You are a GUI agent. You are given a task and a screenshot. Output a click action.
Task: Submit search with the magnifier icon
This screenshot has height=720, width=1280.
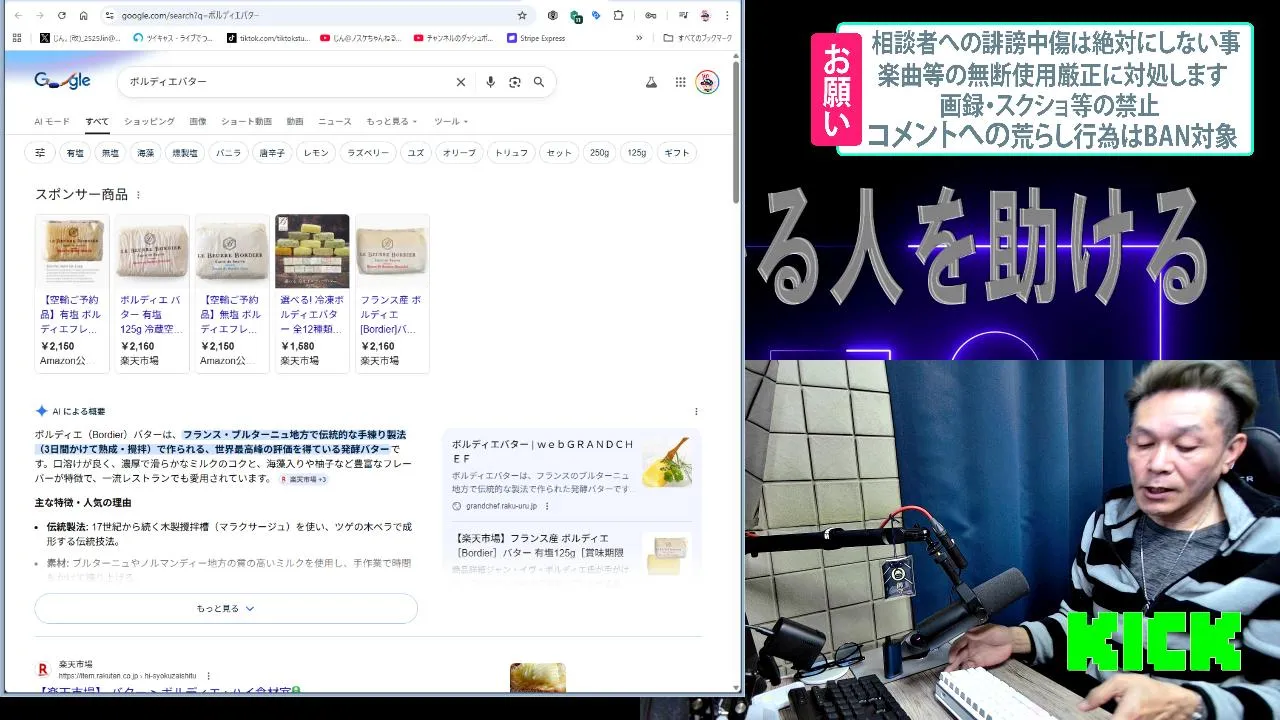click(x=539, y=82)
